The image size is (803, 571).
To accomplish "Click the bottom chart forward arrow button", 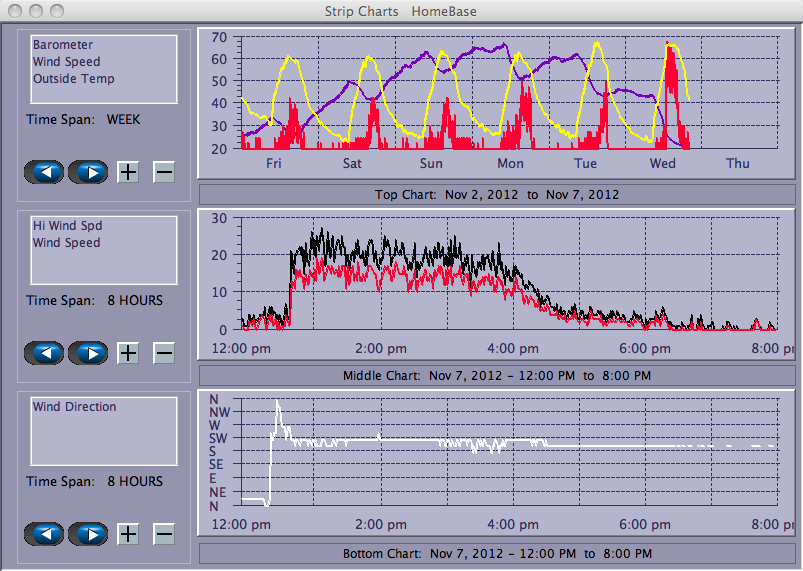I will (88, 534).
